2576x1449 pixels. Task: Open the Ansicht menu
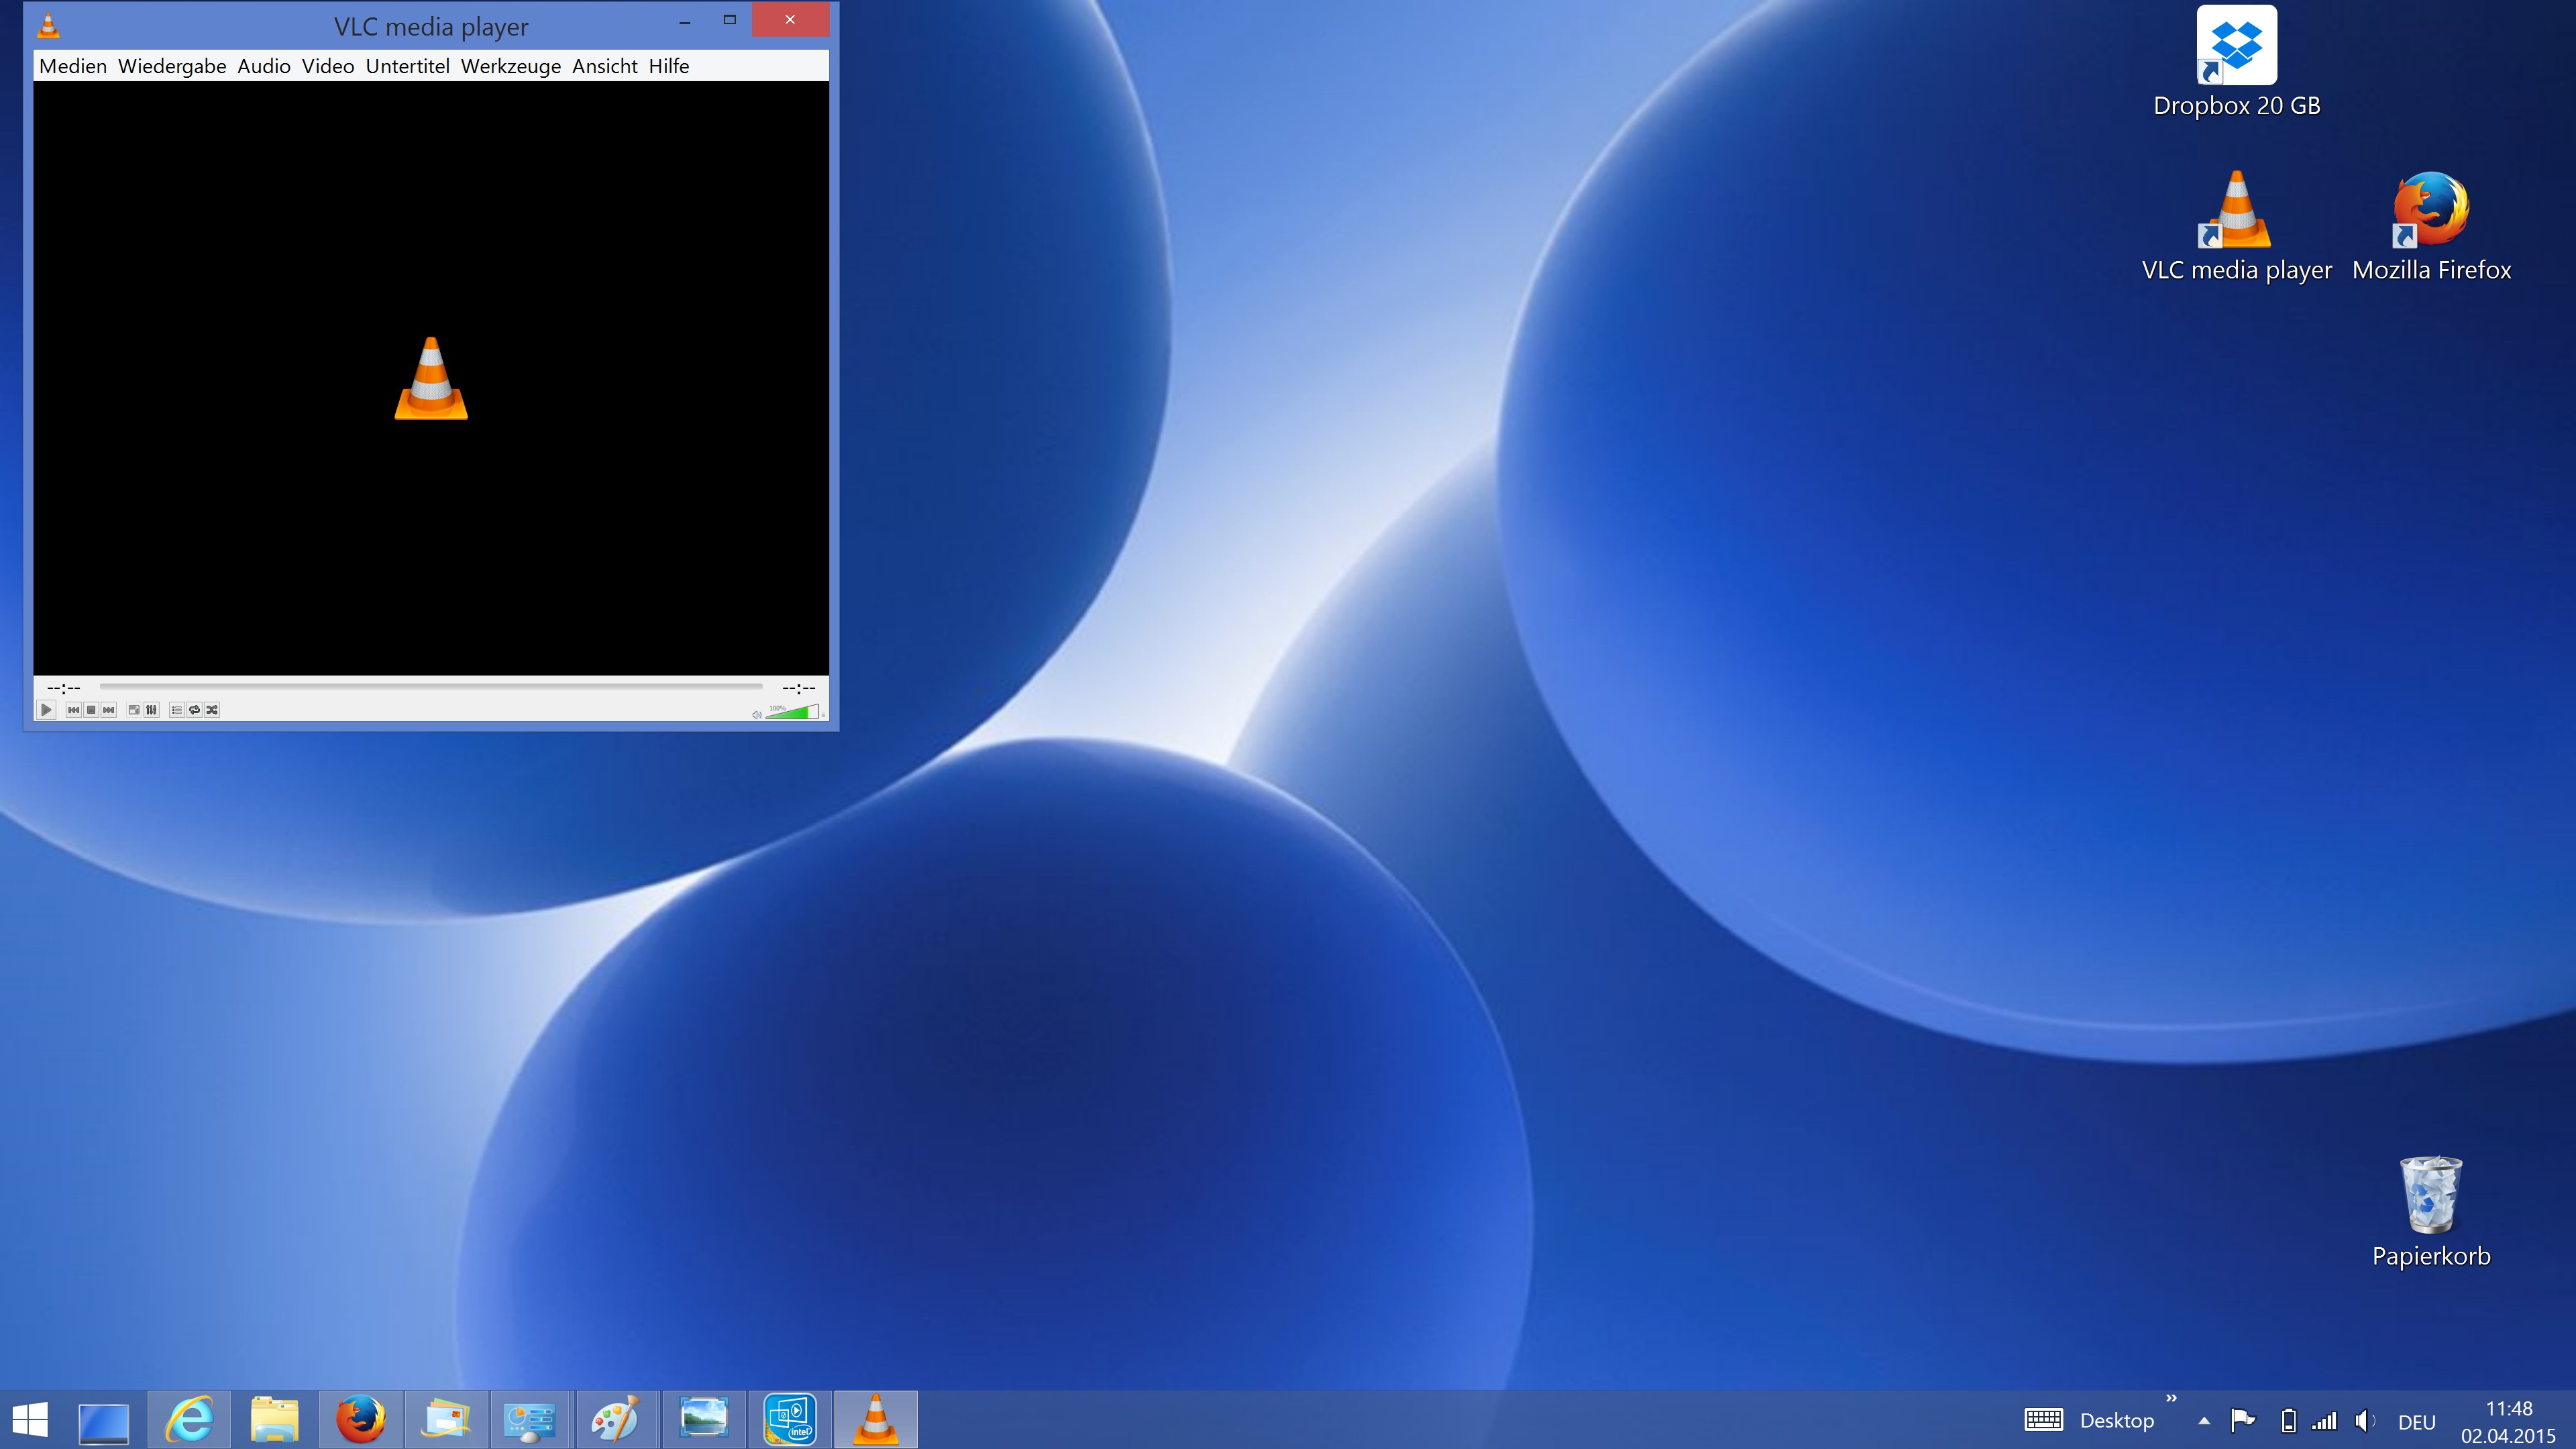[x=605, y=66]
